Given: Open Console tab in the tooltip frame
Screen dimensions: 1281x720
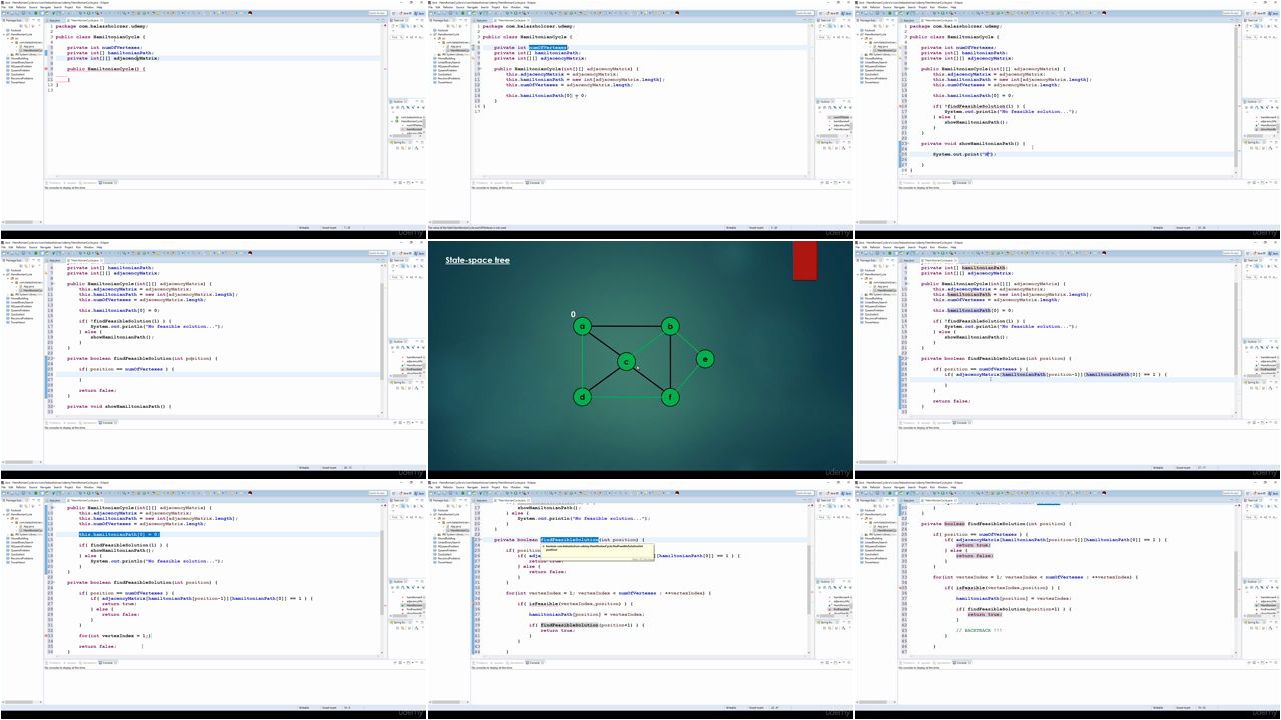Looking at the screenshot, I should (x=535, y=661).
